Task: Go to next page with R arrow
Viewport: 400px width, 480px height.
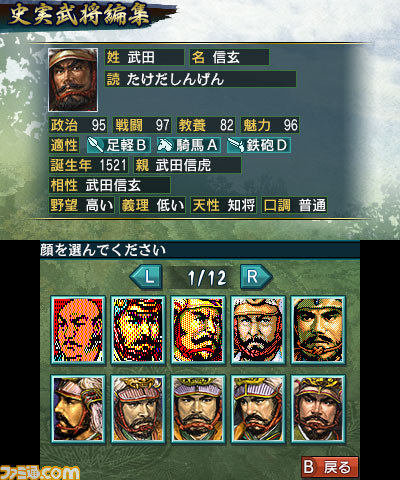Action: tap(256, 277)
